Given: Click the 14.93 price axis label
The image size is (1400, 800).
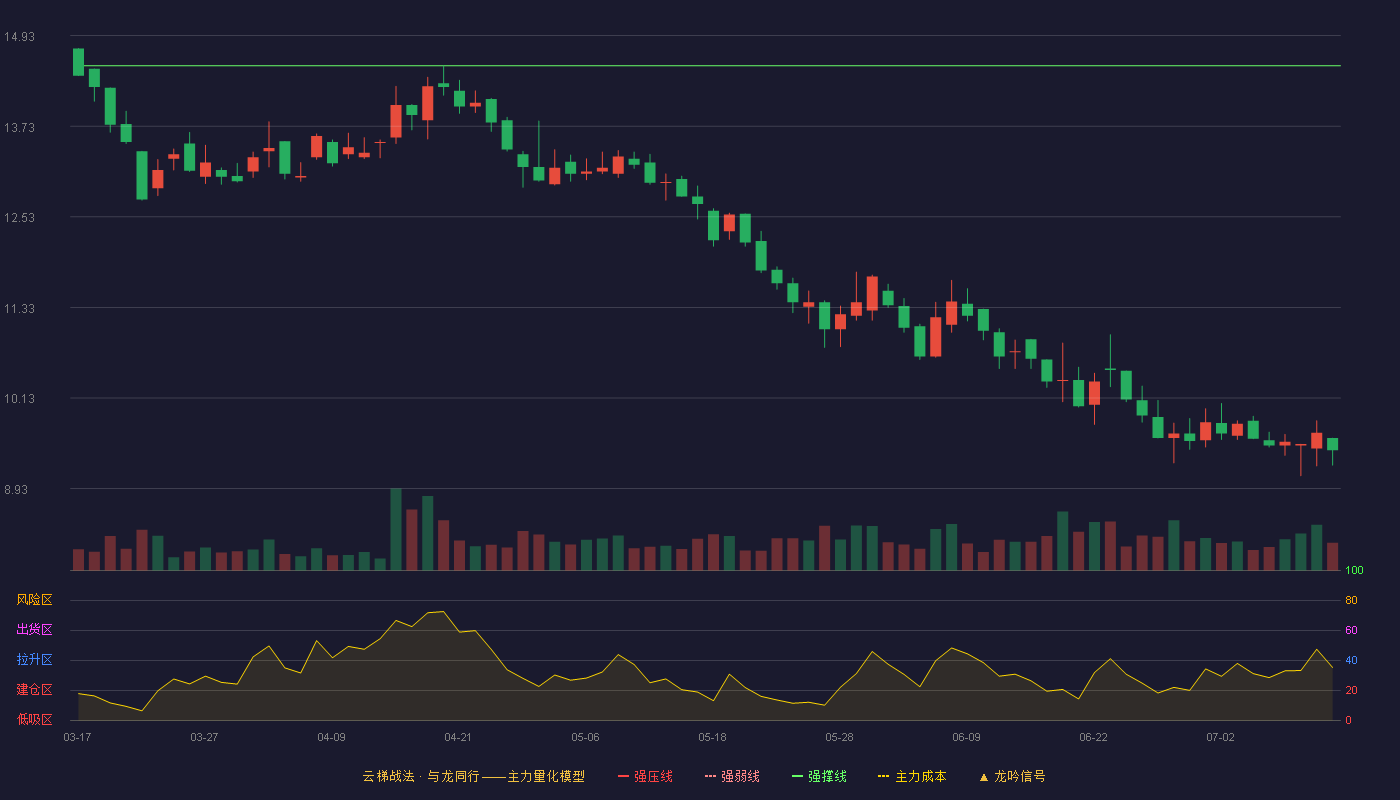Looking at the screenshot, I should tap(19, 37).
